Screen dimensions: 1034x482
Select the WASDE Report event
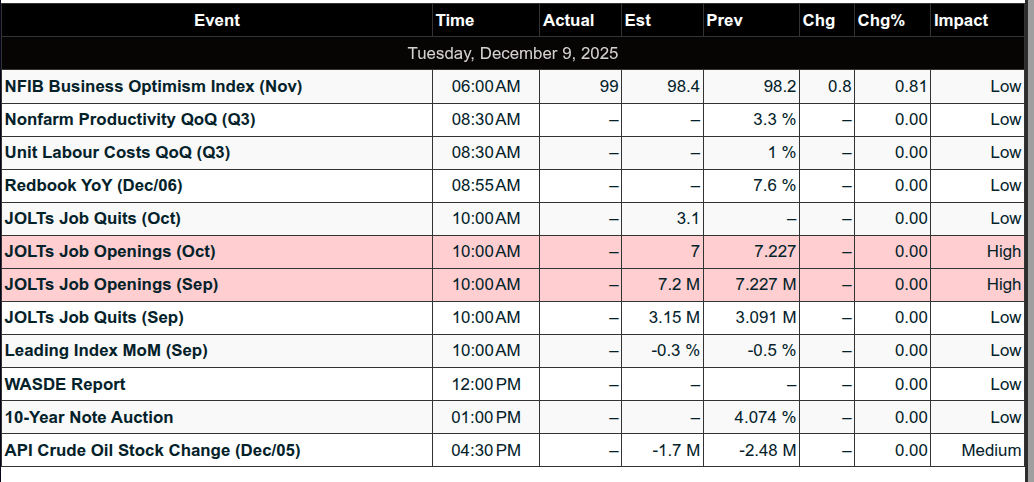65,384
